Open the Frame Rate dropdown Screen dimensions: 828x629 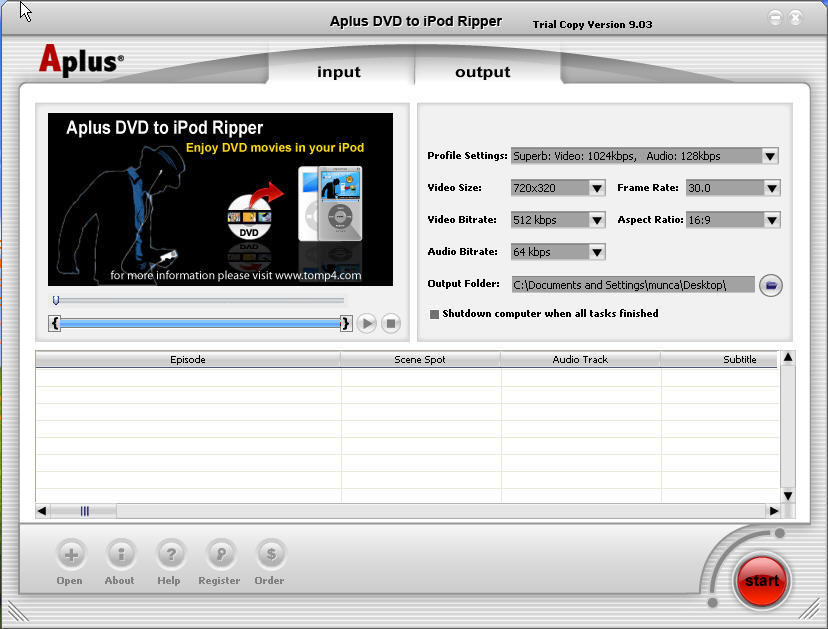point(771,188)
